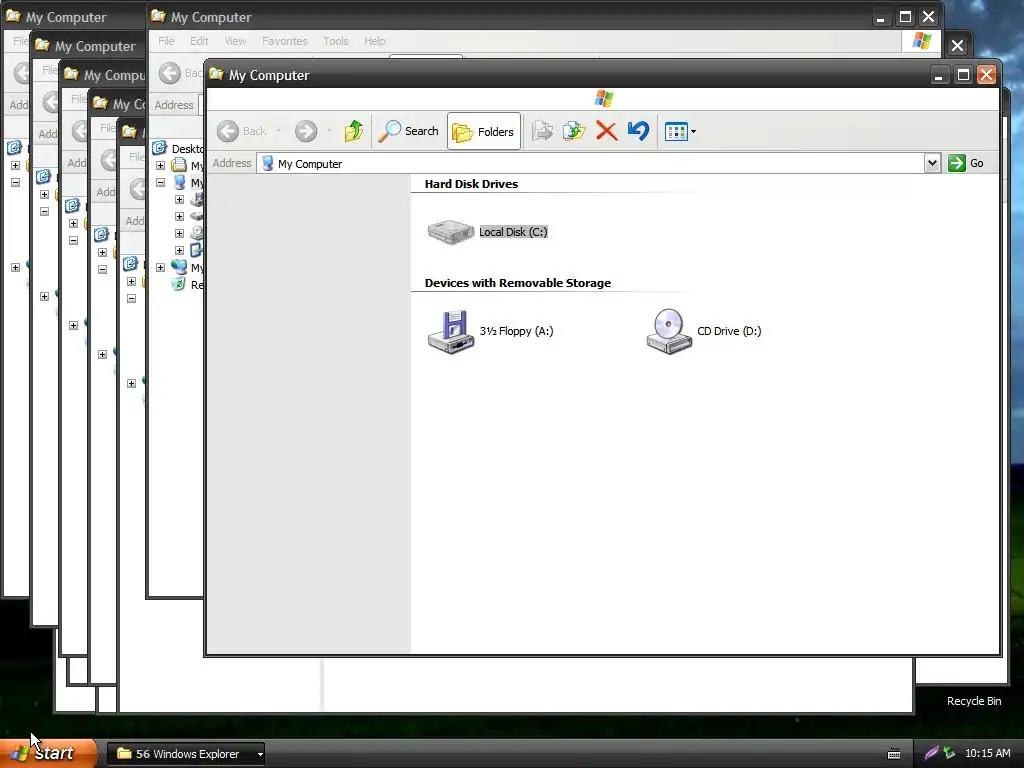
Task: Open the Edit menu in the rear window
Action: tap(199, 41)
